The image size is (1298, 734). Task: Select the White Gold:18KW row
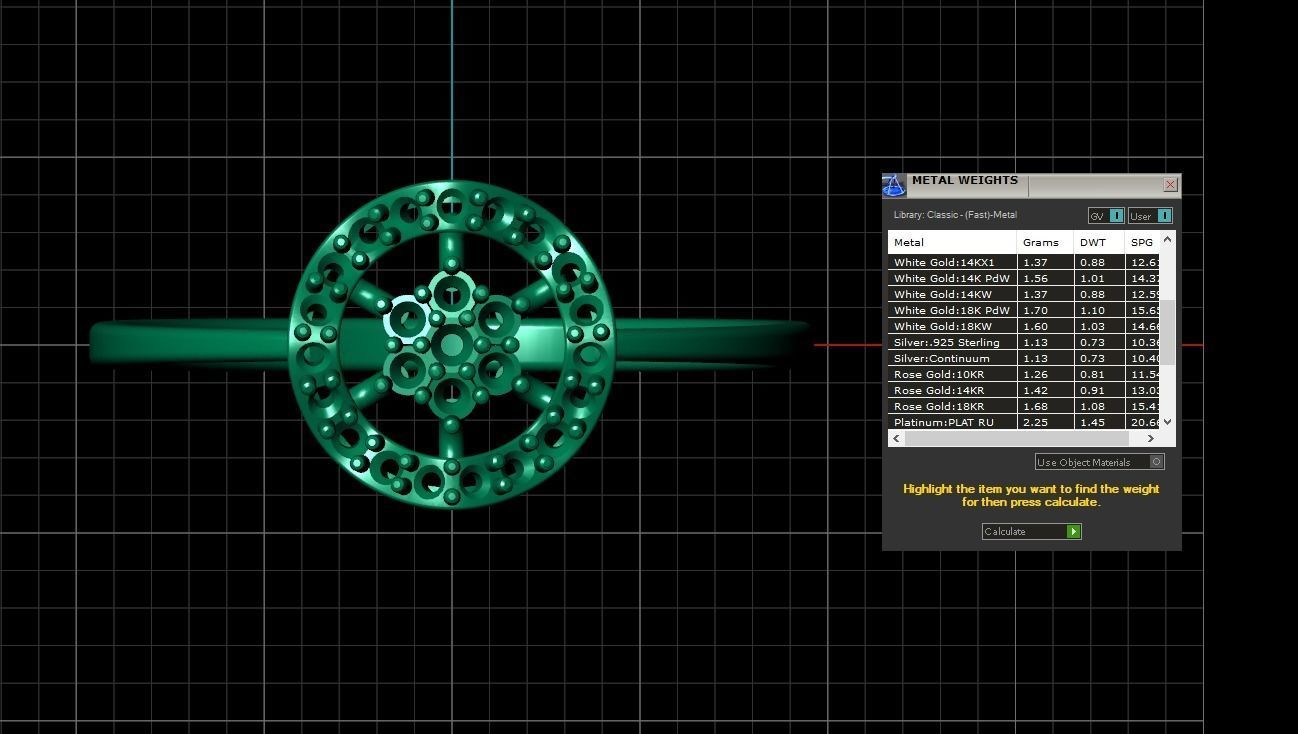point(1024,326)
